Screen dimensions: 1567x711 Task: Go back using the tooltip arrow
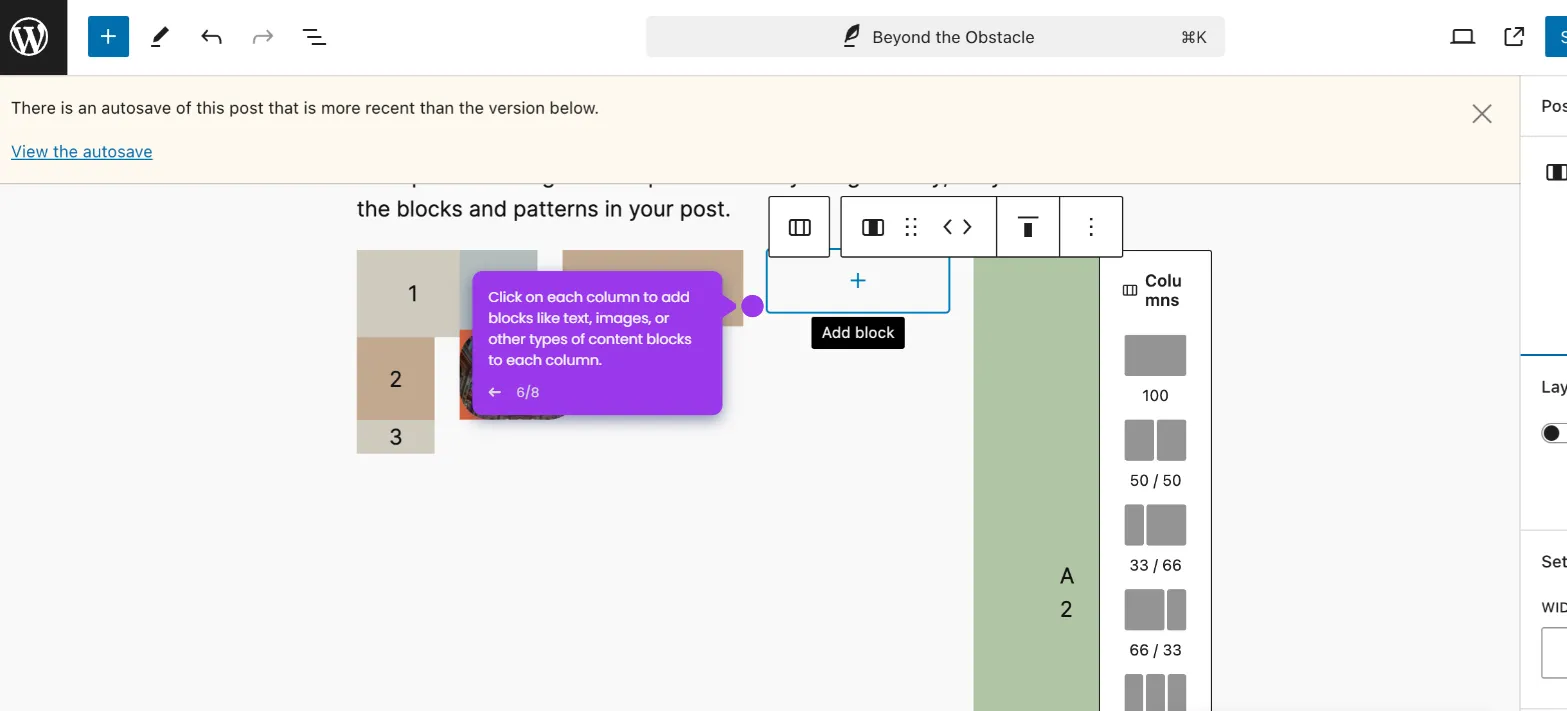[x=494, y=392]
